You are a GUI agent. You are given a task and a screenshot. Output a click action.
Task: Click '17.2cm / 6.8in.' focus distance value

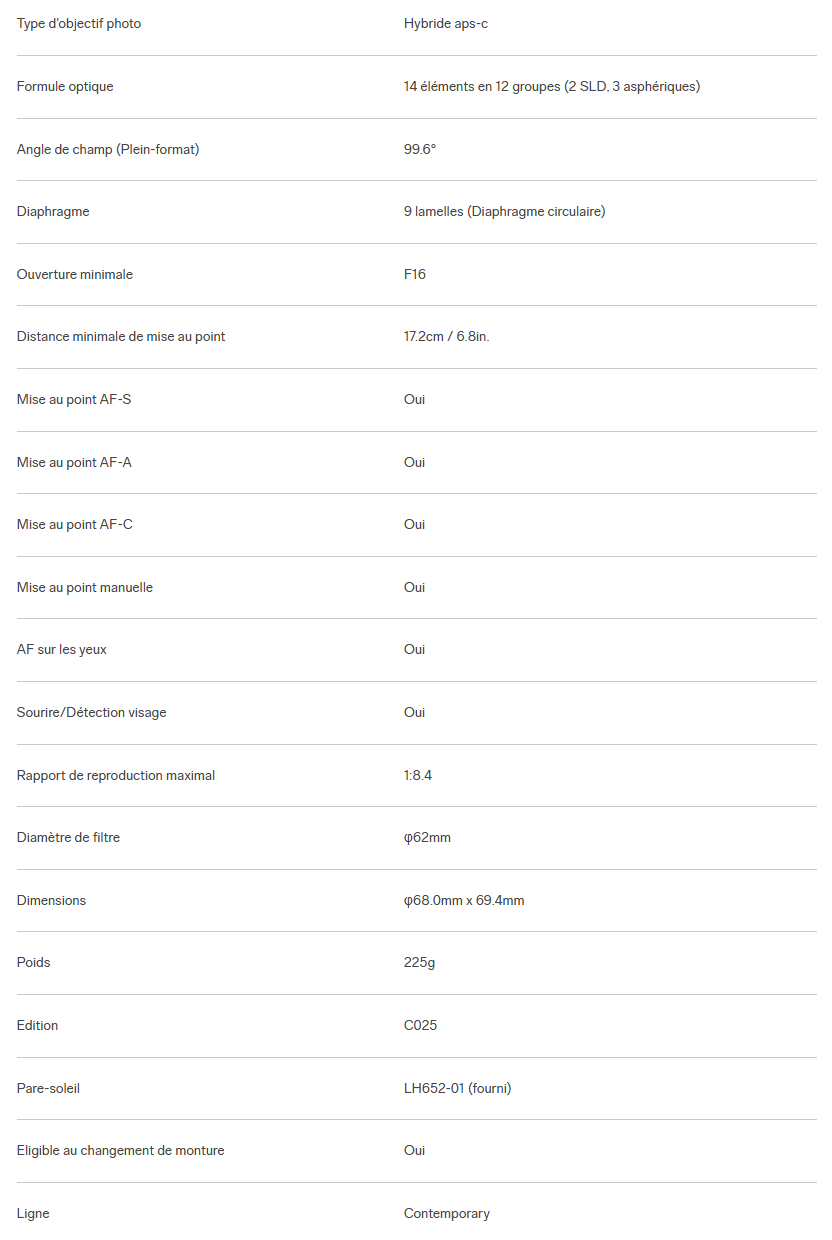(x=446, y=336)
